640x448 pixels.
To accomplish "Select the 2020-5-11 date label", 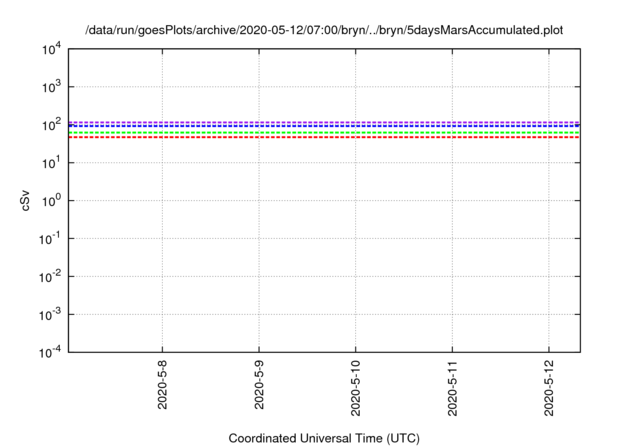I will (452, 388).
